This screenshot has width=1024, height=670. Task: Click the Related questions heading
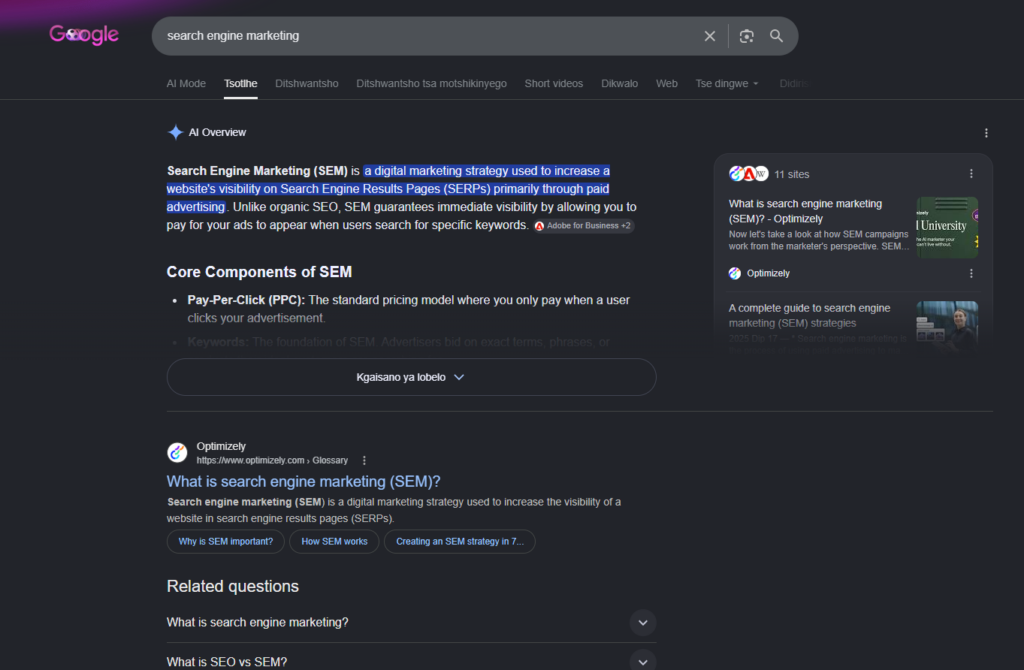232,586
